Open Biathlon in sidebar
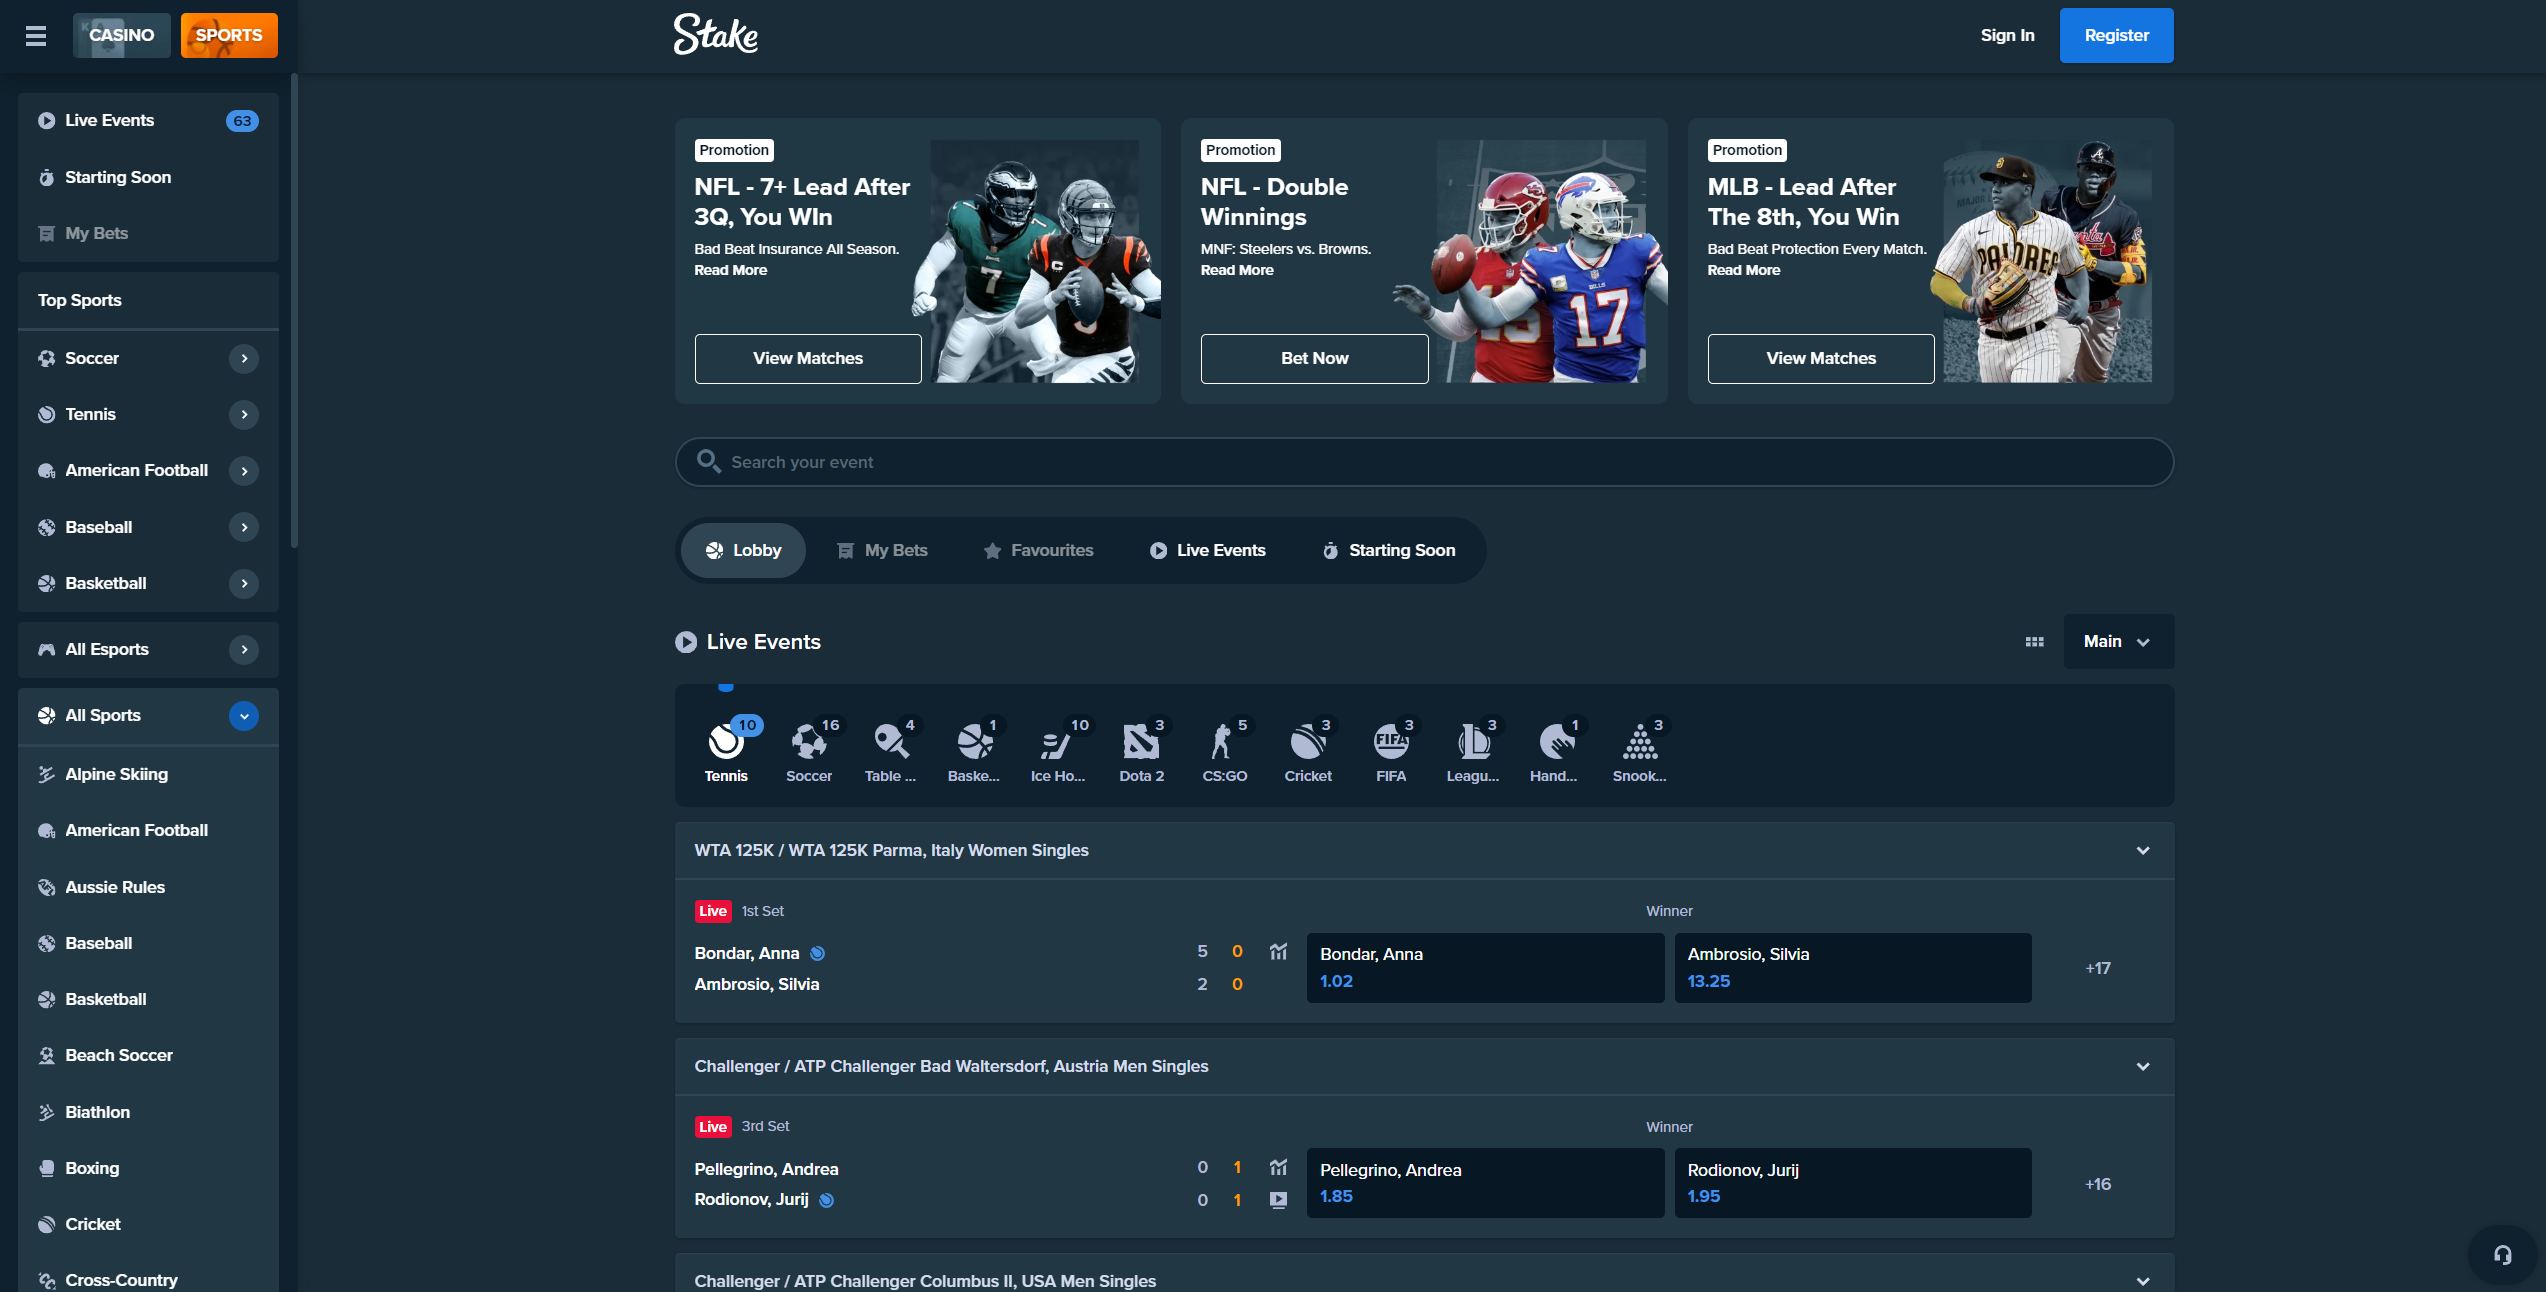 tap(148, 1112)
